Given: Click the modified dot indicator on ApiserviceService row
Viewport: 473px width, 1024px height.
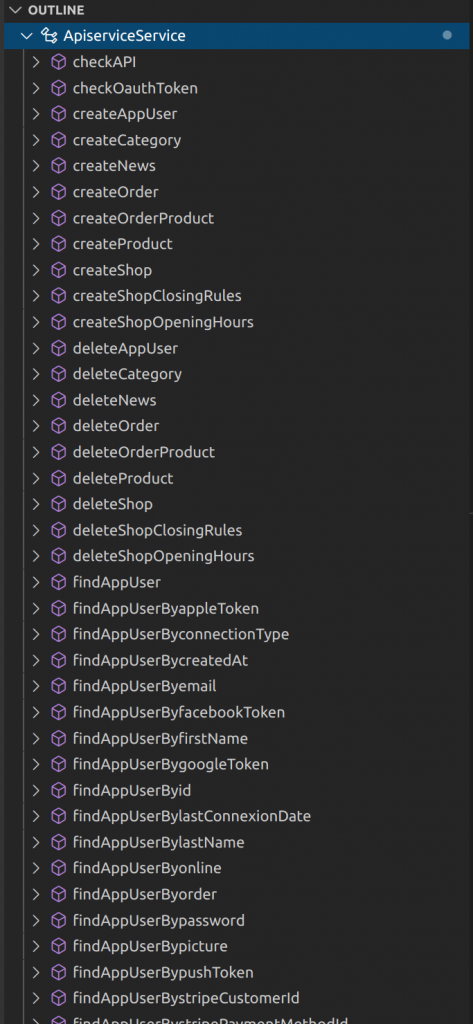Looking at the screenshot, I should 447,35.
